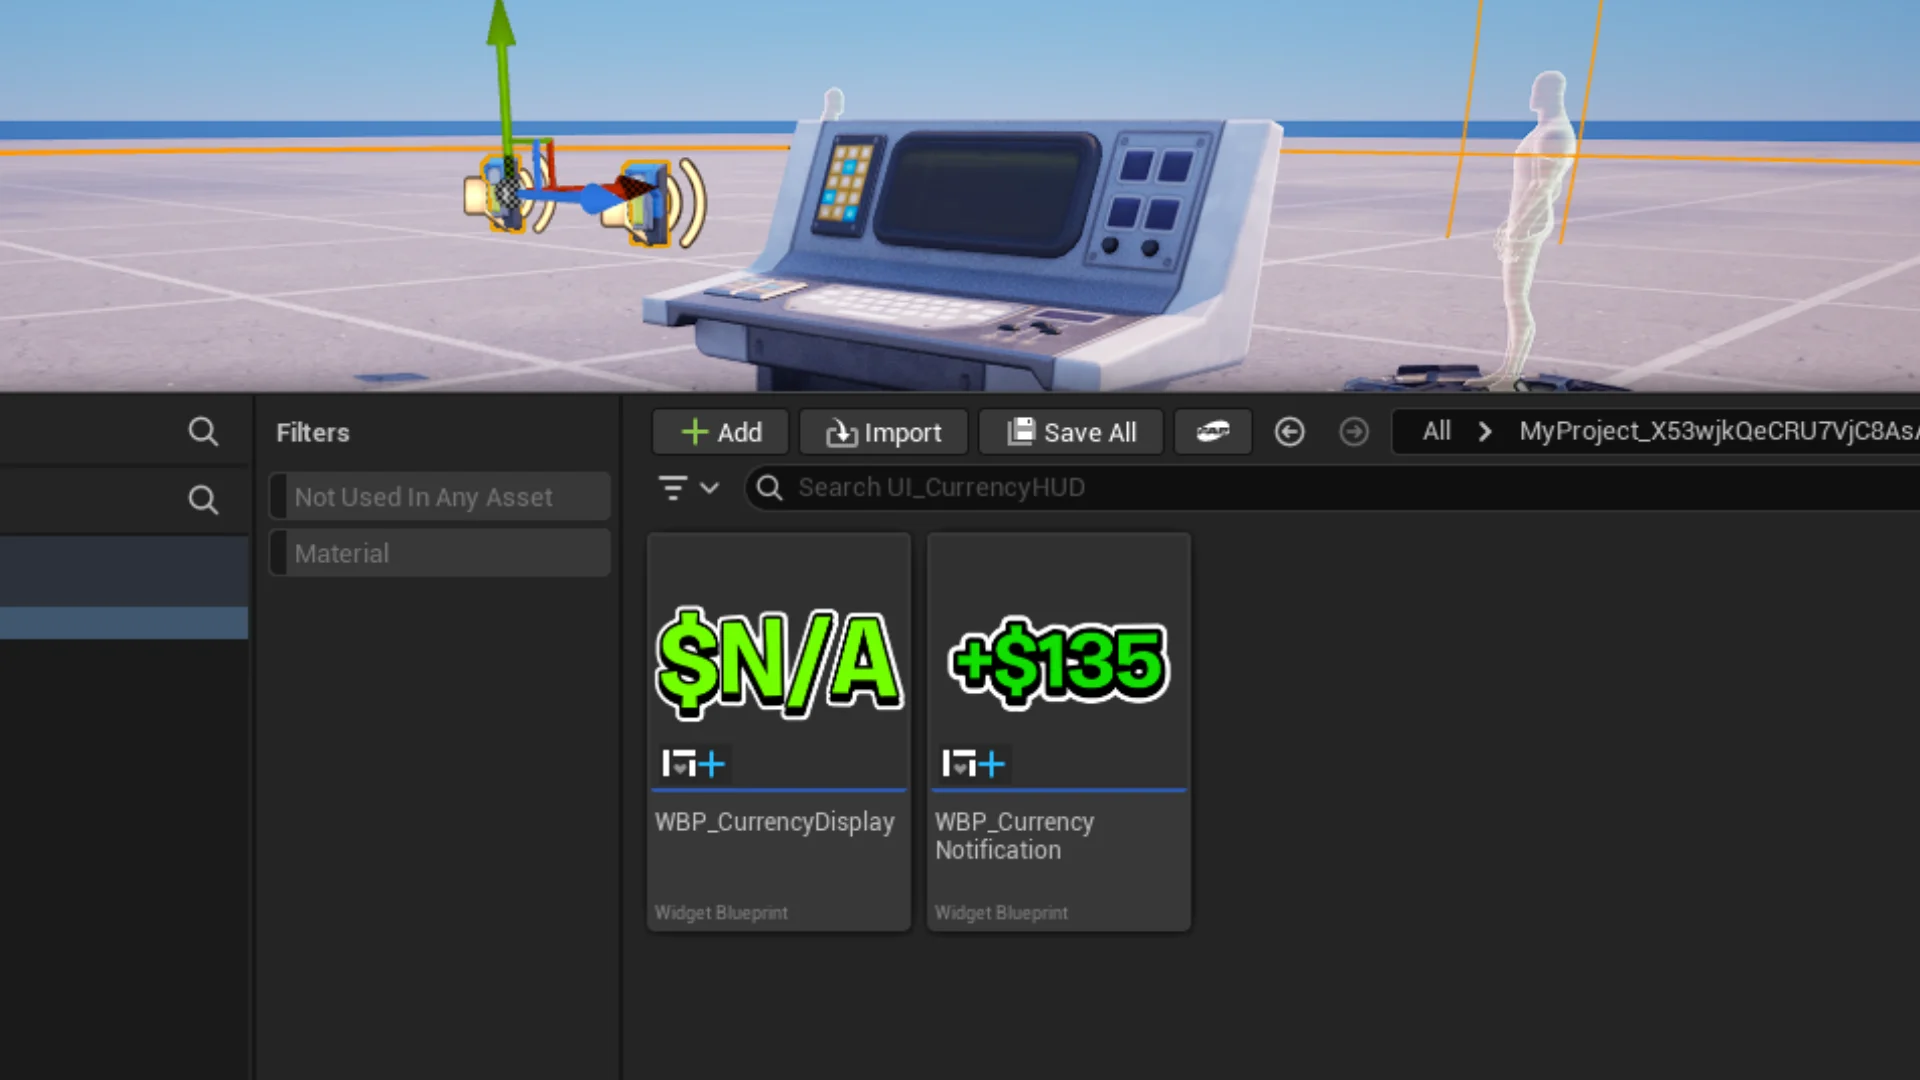Go forward with the right arrow history icon
The image size is (1920, 1080).
pyautogui.click(x=1354, y=432)
